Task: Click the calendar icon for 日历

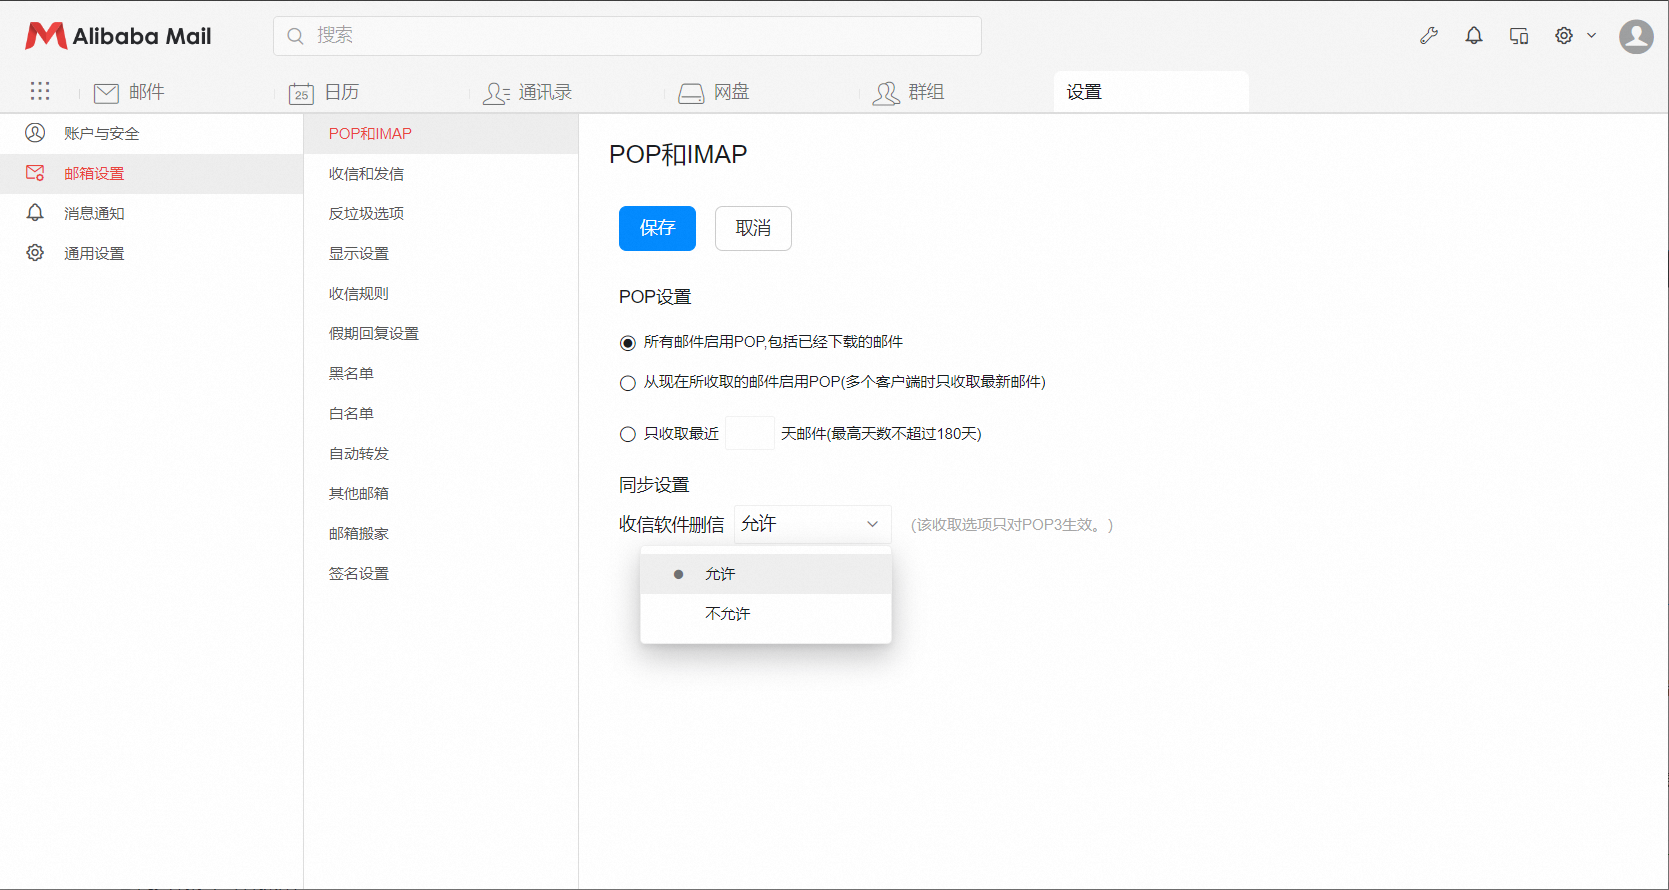Action: [301, 93]
